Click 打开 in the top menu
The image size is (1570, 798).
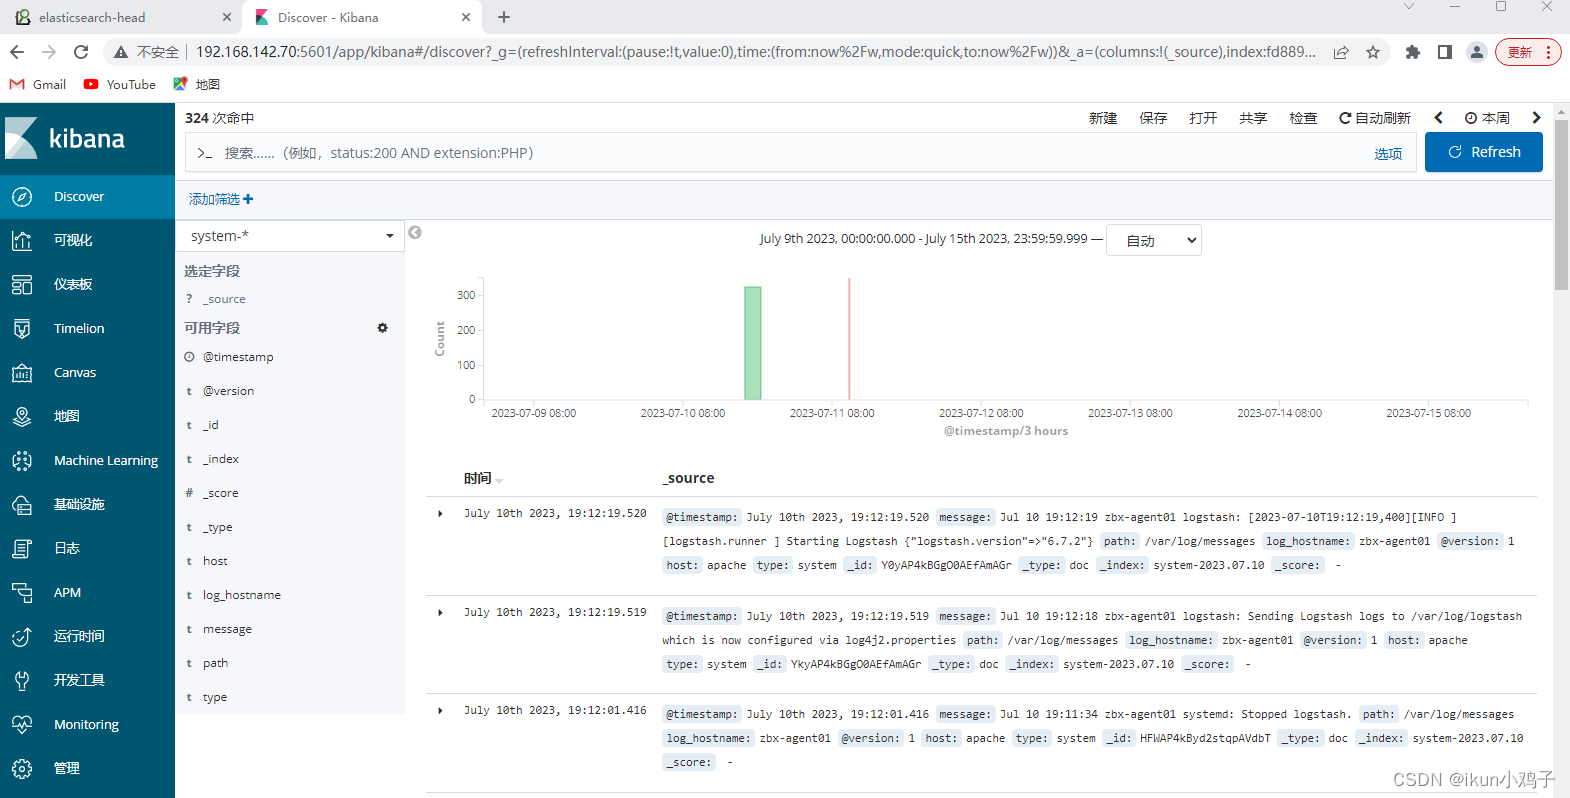click(1203, 118)
